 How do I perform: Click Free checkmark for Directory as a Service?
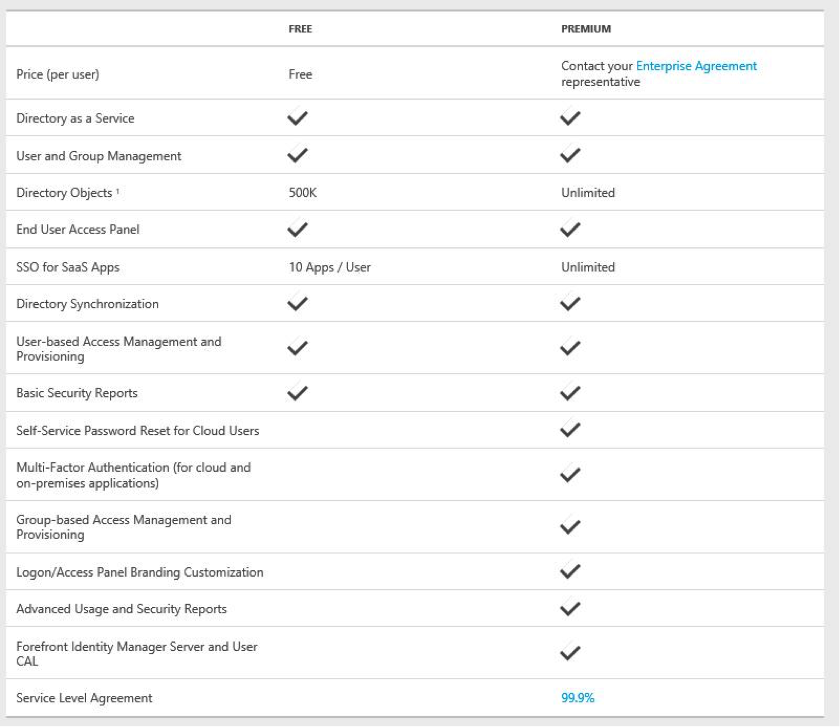tap(298, 118)
